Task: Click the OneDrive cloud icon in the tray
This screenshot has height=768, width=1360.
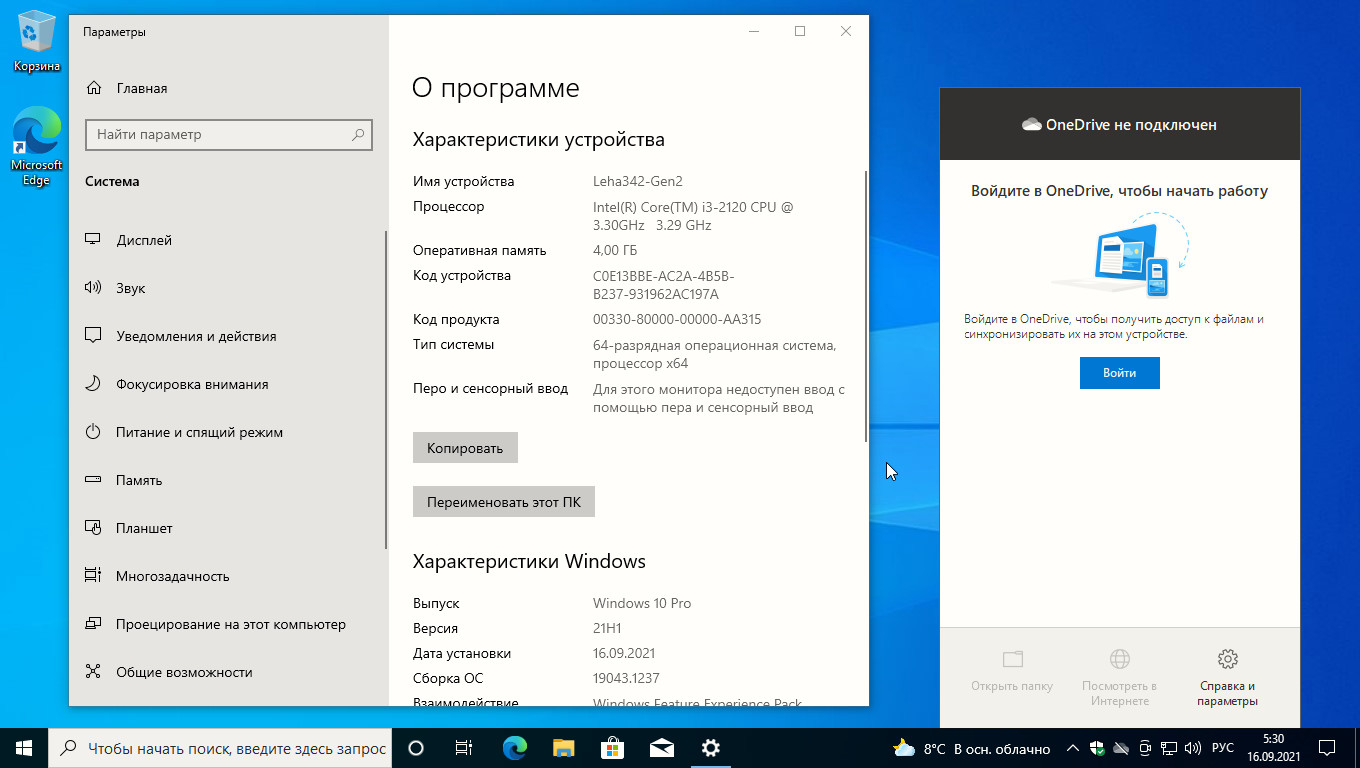Action: click(x=1121, y=748)
